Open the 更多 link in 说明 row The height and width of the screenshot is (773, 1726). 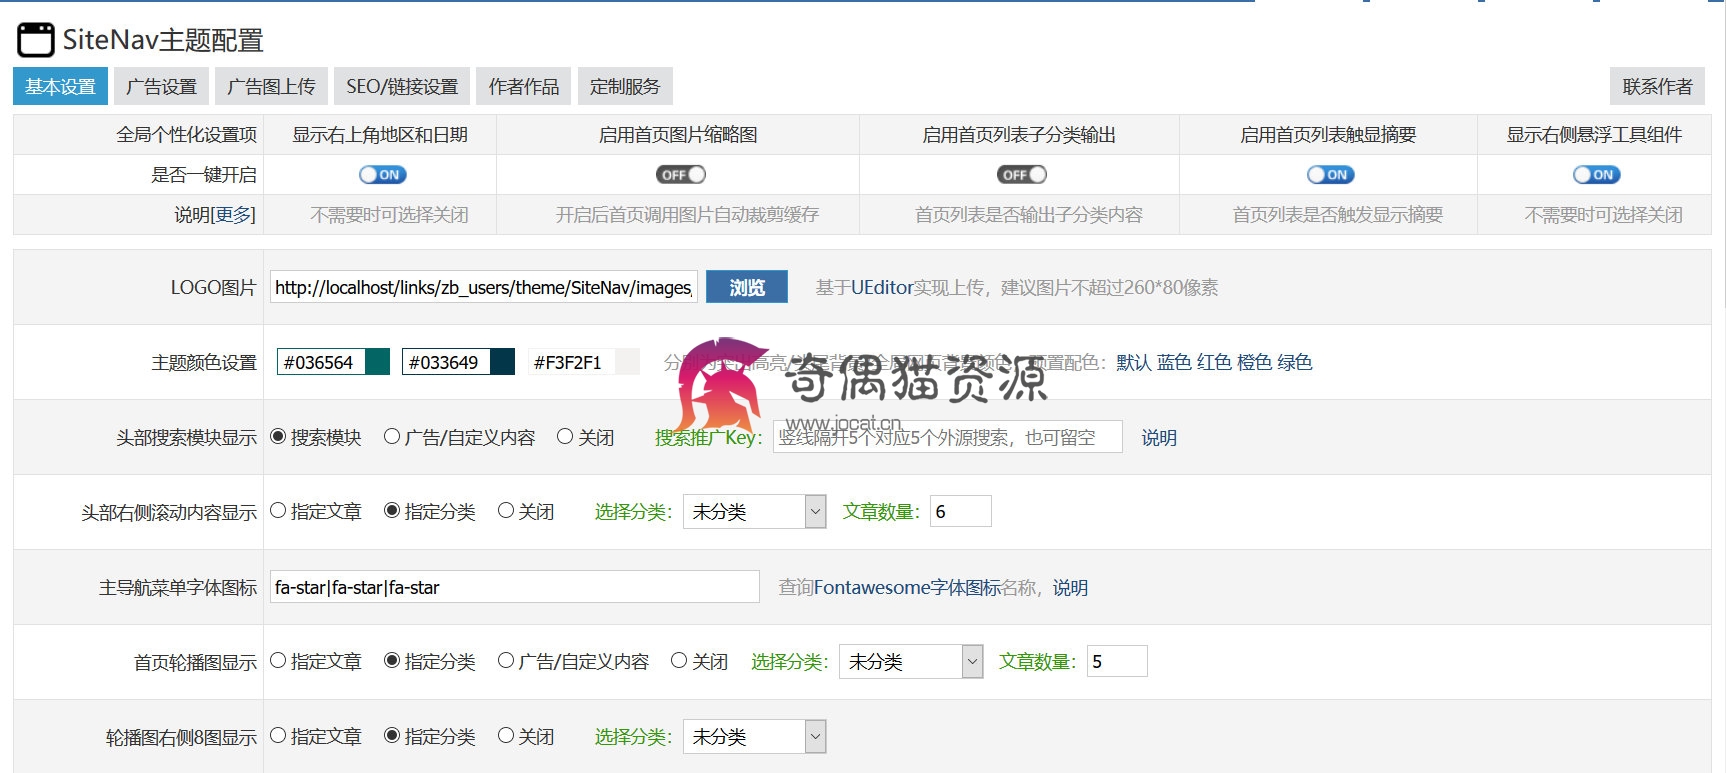(233, 215)
